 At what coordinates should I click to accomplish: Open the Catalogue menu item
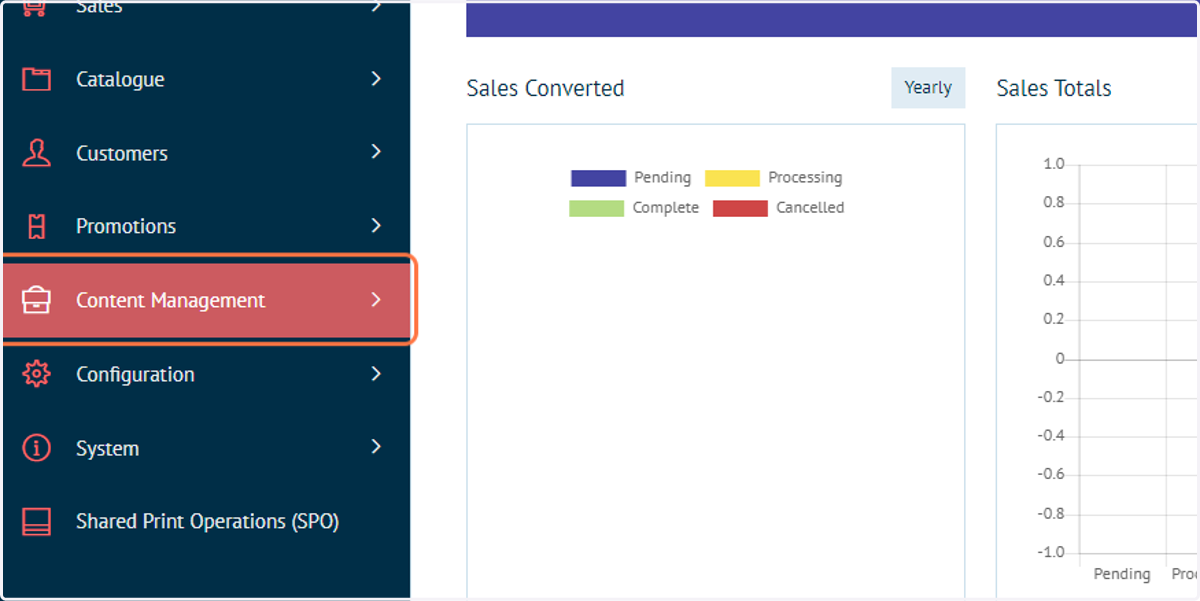[x=205, y=80]
